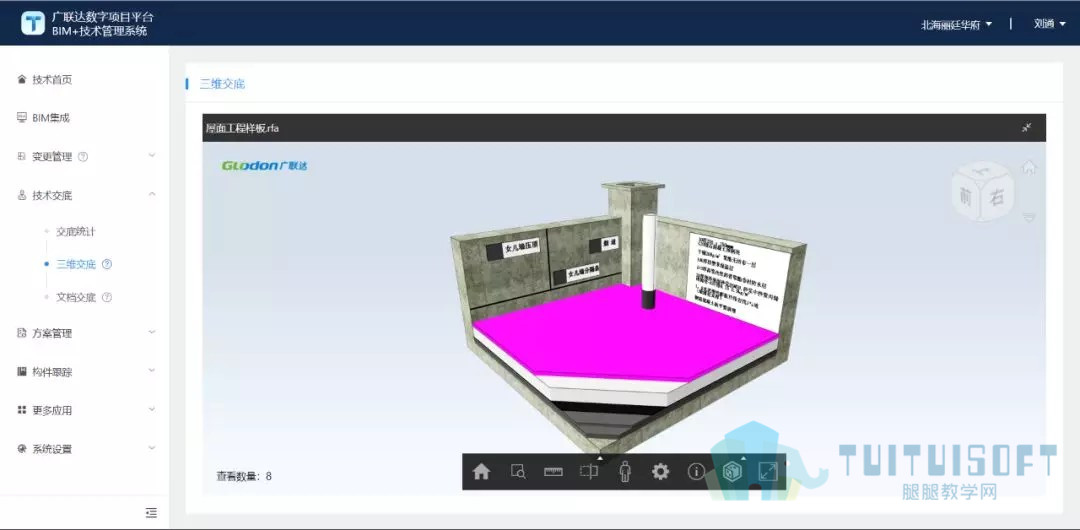Expand the model cube options arrow
1080x530 pixels.
pos(742,457)
